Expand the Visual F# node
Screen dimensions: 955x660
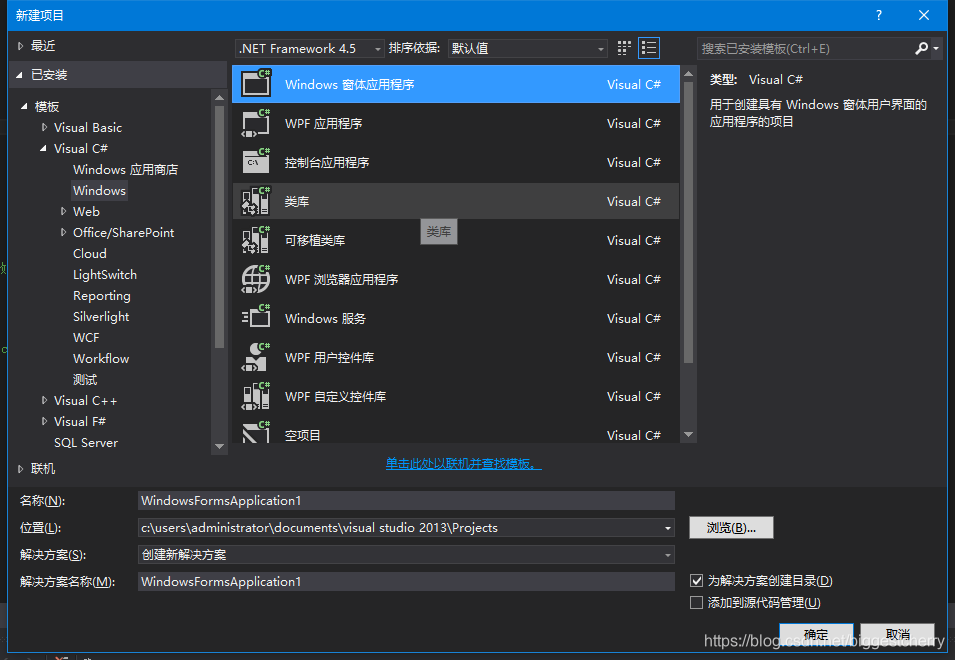(x=44, y=421)
